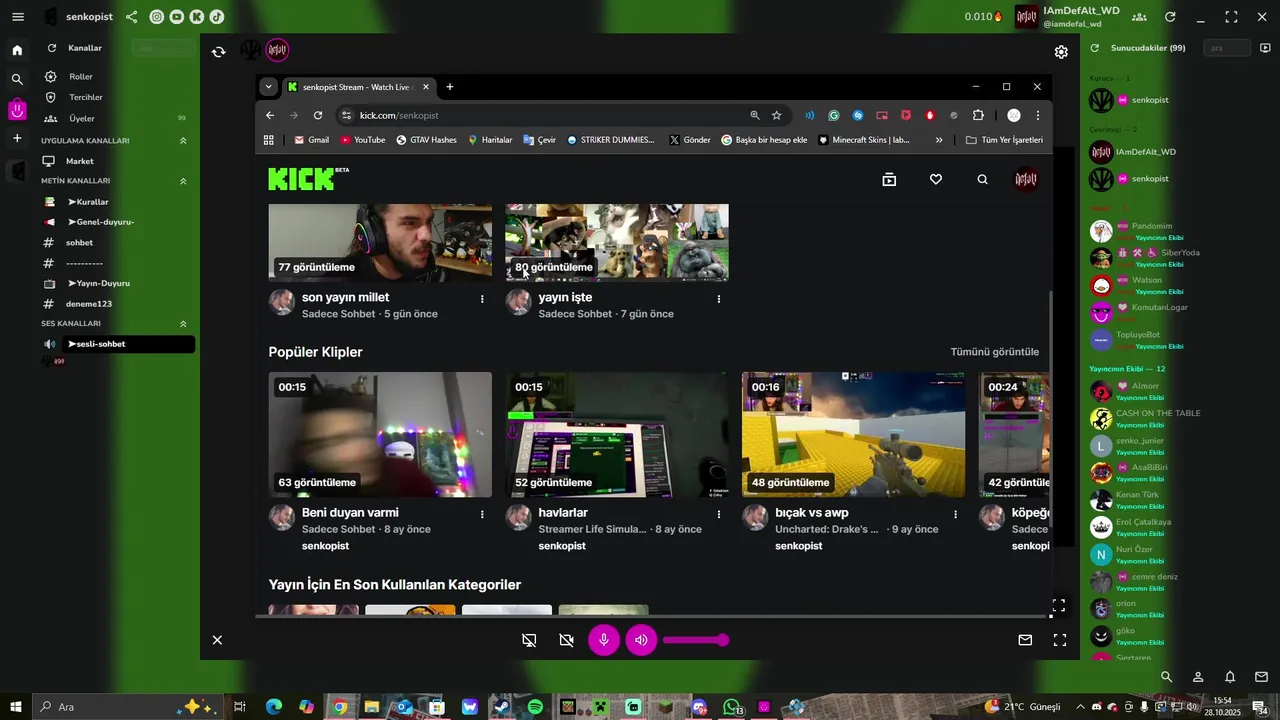
Task: Bookmark page with Chrome star icon
Action: pos(776,115)
